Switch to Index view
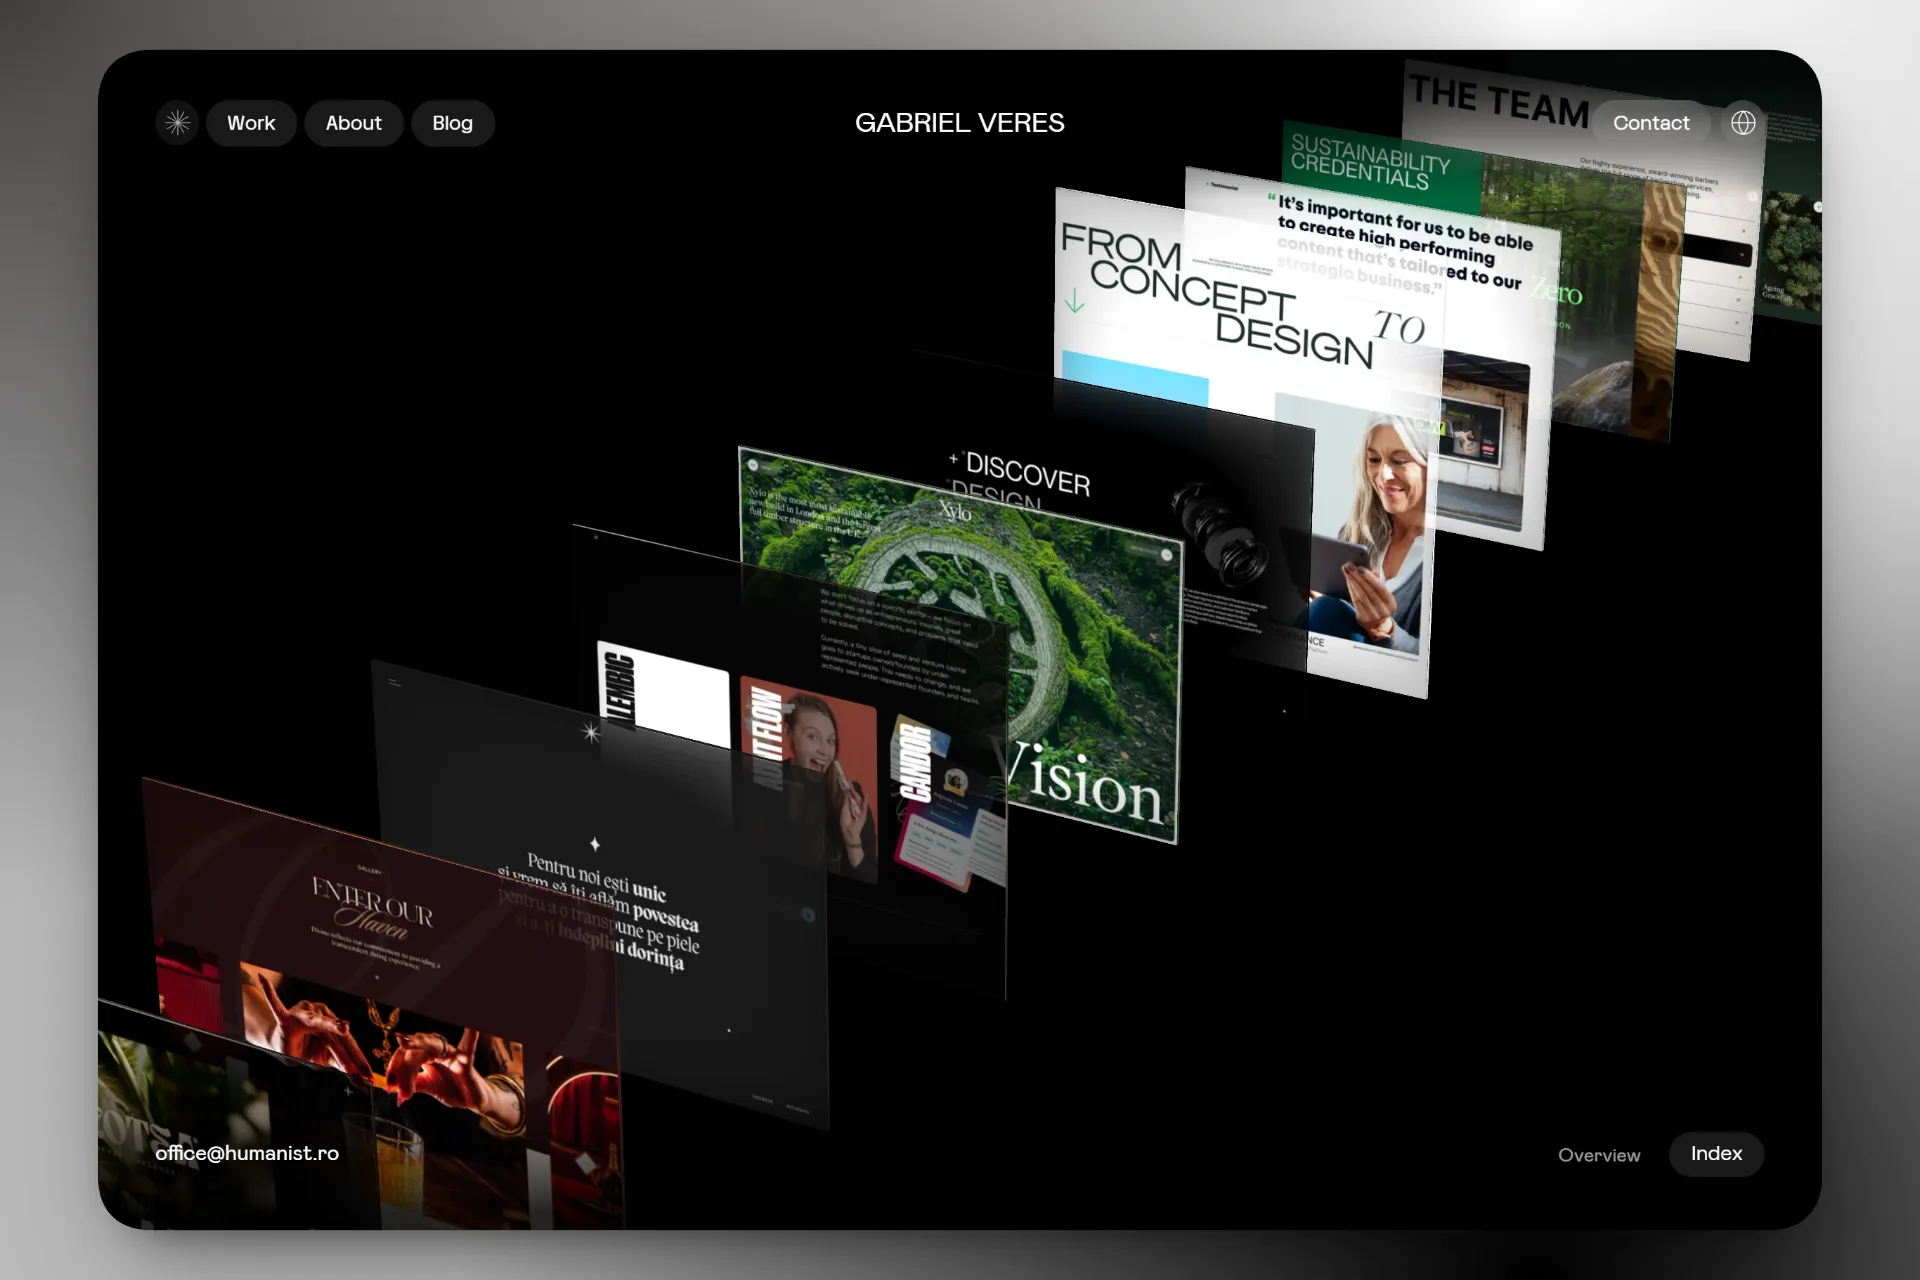The width and height of the screenshot is (1920, 1280). 1716,1153
